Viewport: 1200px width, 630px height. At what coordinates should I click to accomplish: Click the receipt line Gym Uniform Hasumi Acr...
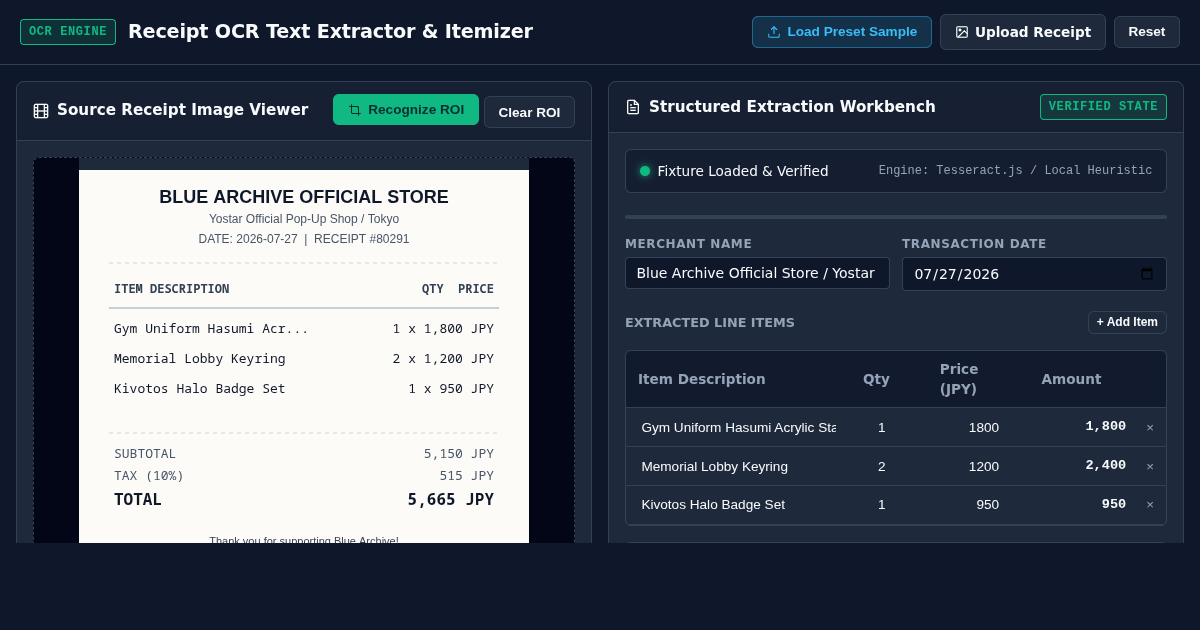point(211,328)
